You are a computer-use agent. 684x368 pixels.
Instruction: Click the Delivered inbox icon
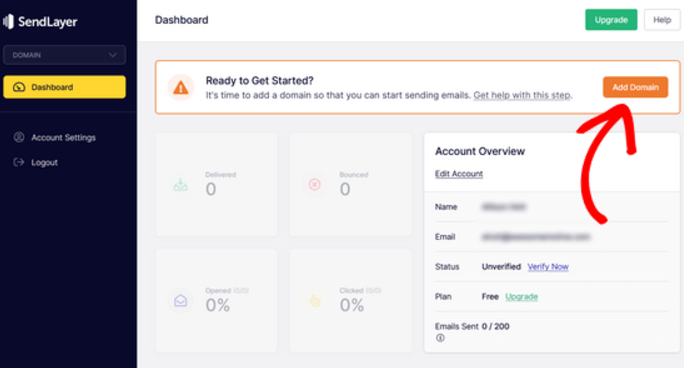[180, 184]
